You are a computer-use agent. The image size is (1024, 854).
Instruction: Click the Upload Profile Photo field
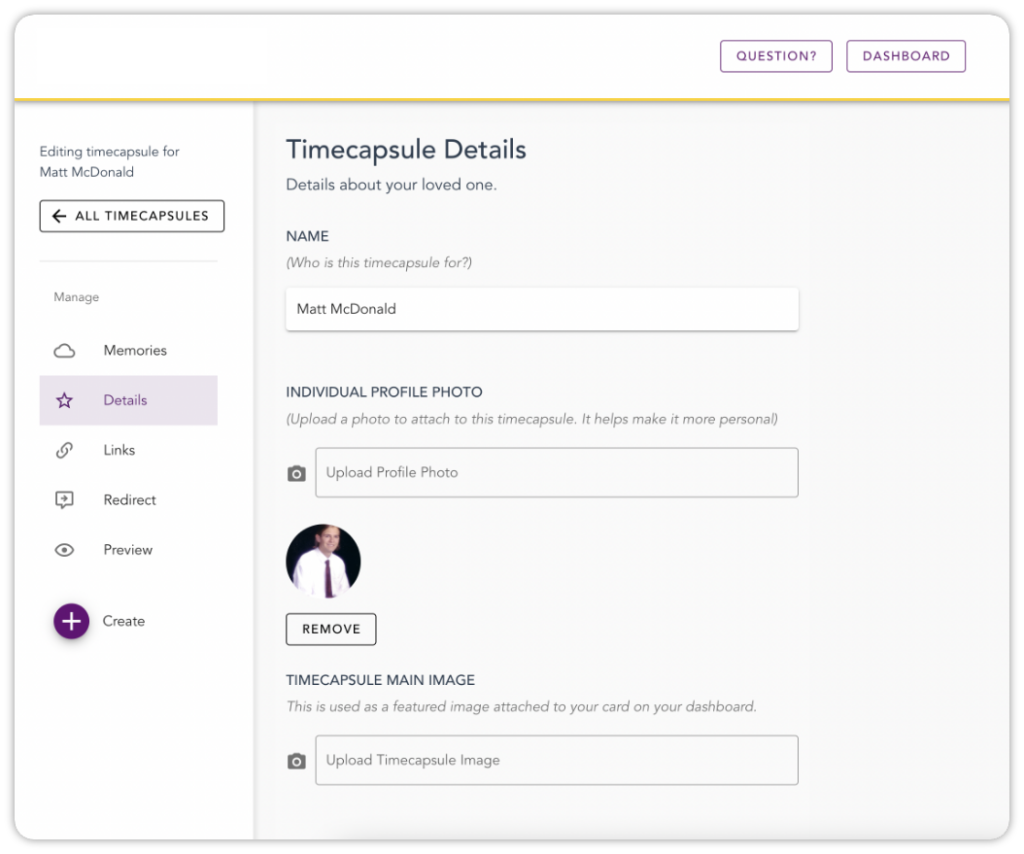(x=556, y=472)
